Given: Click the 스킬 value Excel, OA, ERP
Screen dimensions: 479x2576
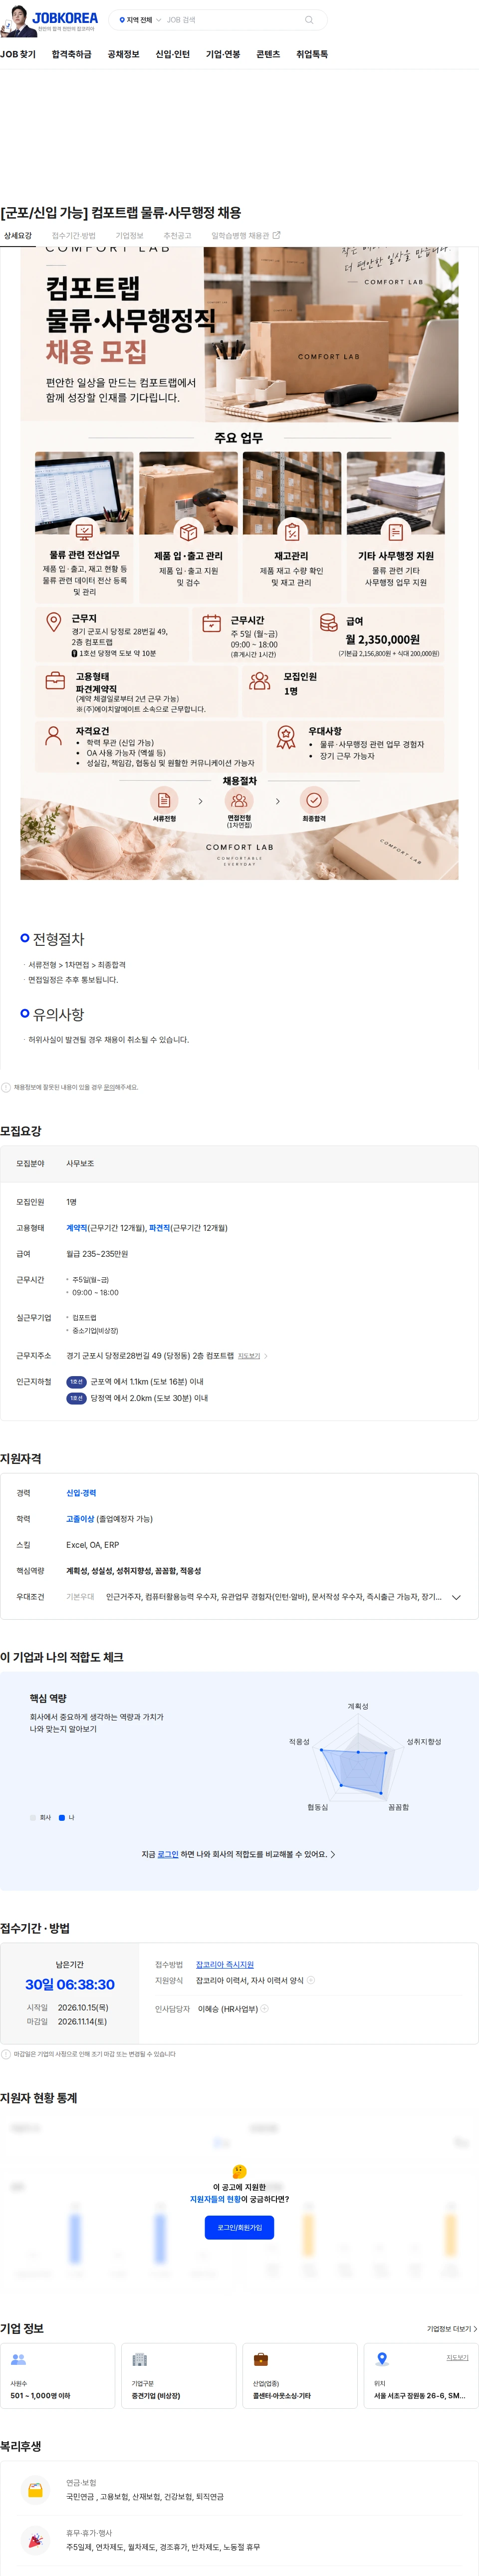Looking at the screenshot, I should (x=92, y=1545).
